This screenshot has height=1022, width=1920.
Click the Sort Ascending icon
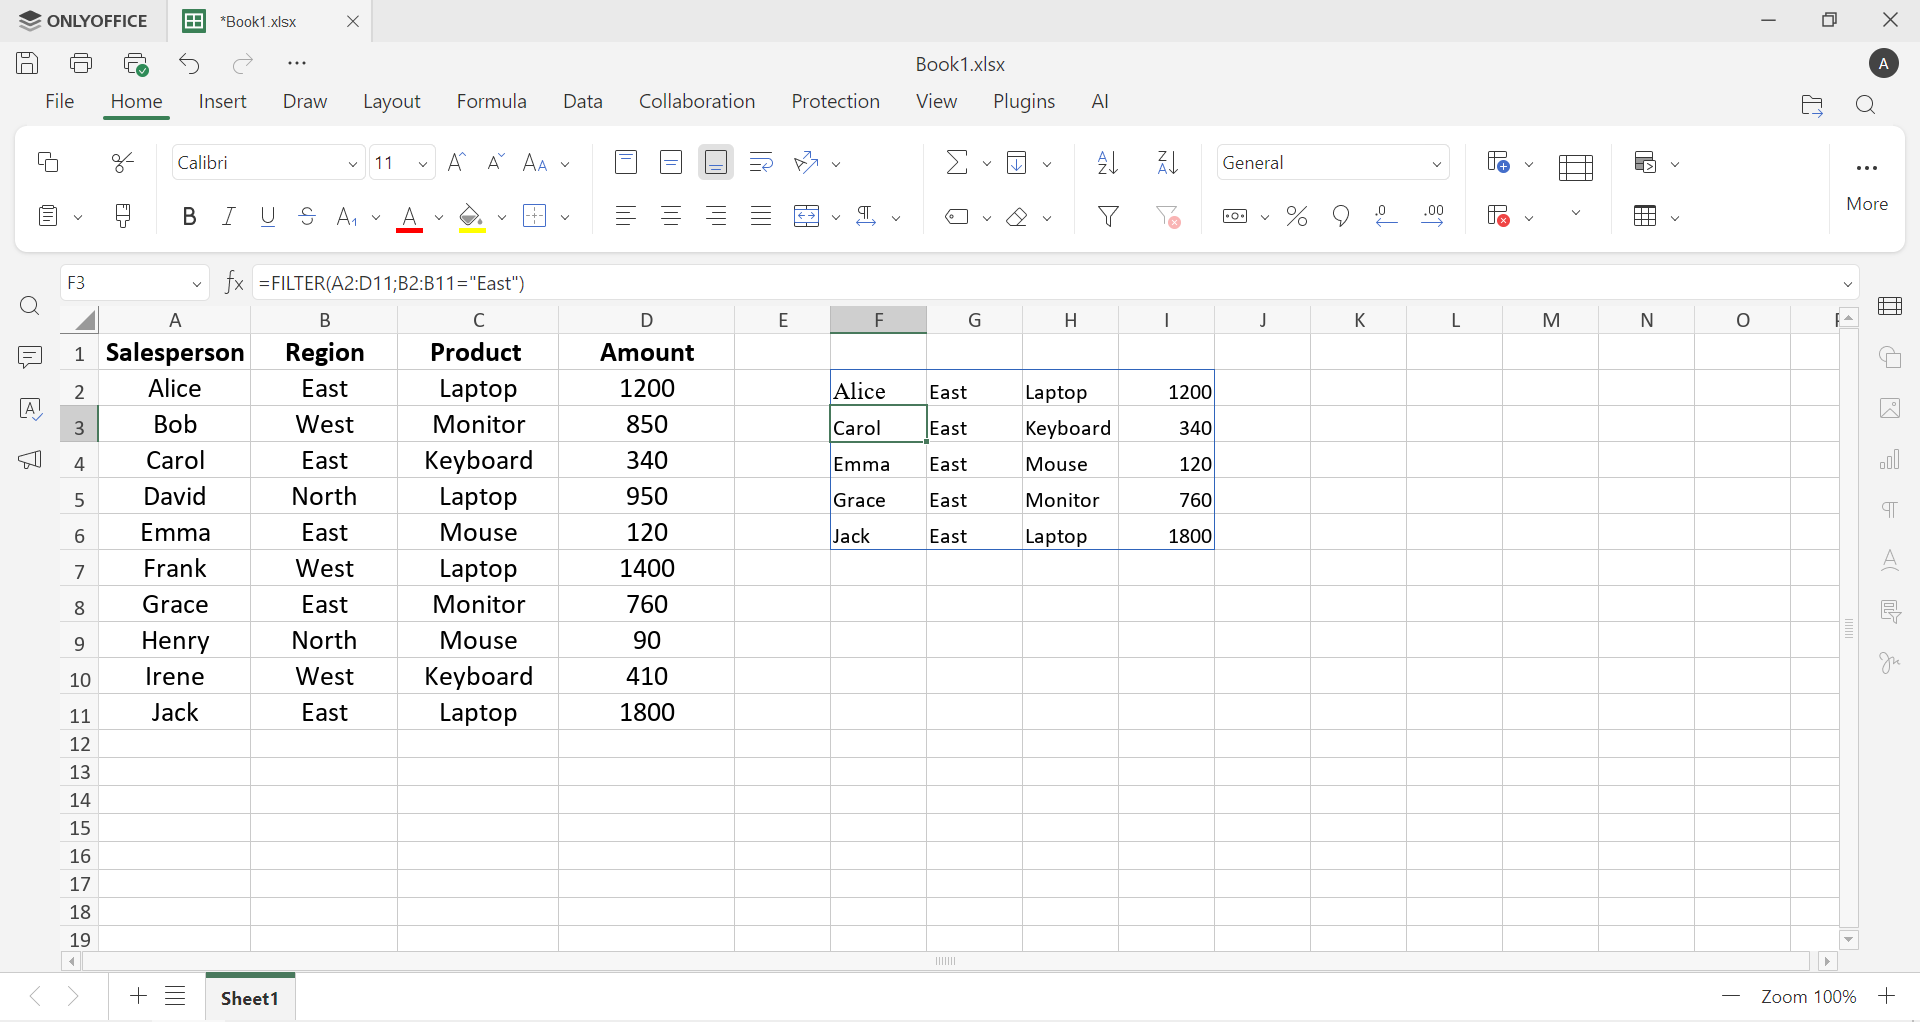pyautogui.click(x=1107, y=163)
